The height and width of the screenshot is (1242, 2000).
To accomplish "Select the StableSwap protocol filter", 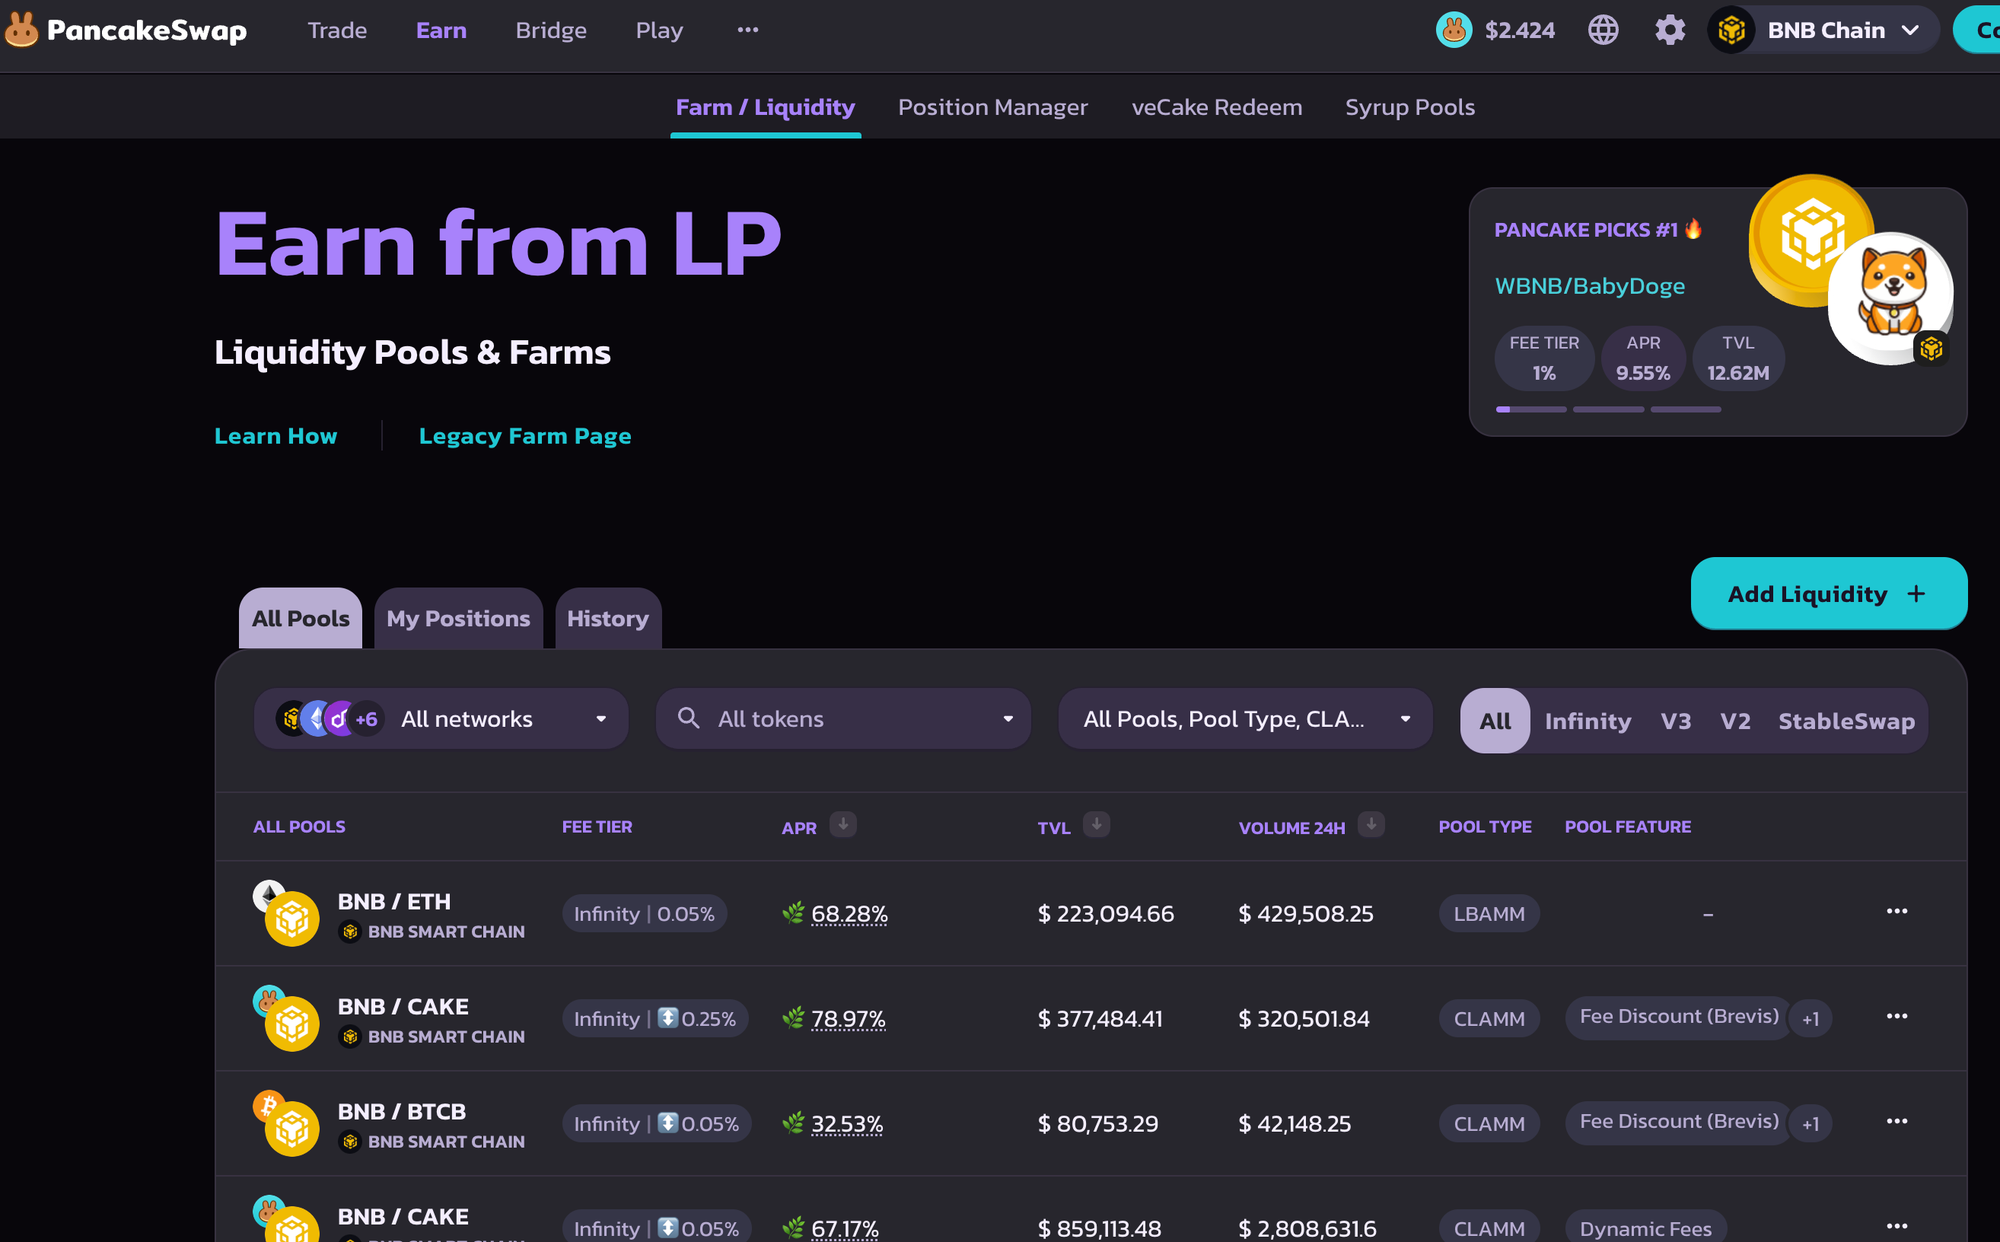I will pos(1846,720).
